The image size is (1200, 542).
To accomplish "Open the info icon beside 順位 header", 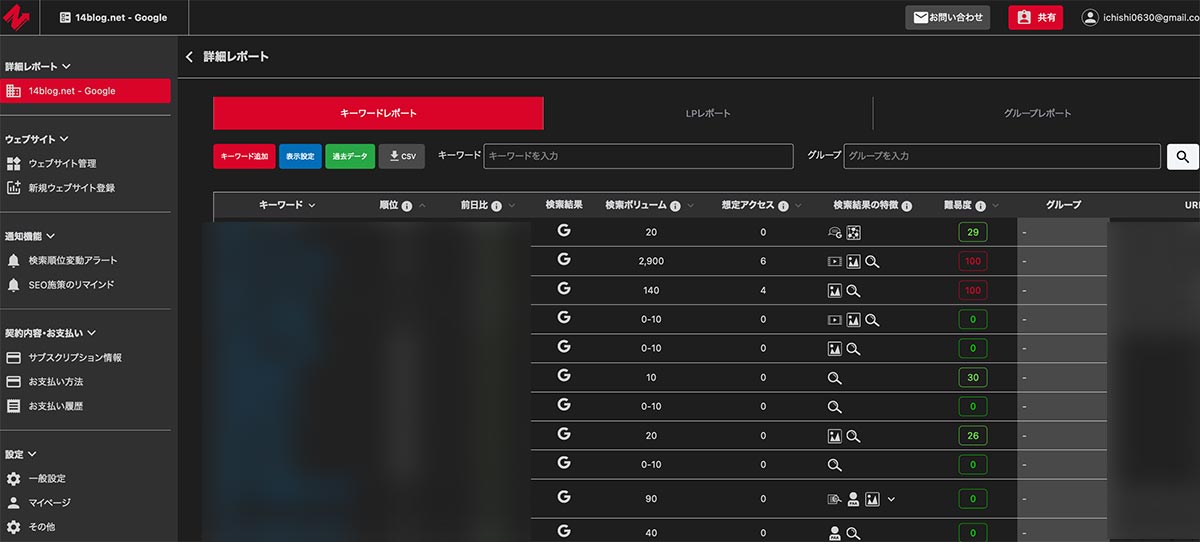I will coord(407,206).
